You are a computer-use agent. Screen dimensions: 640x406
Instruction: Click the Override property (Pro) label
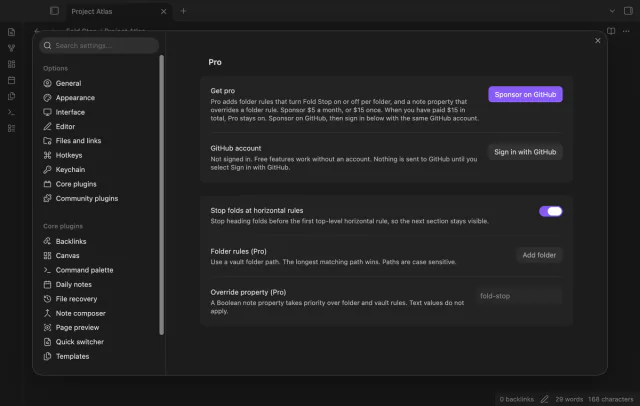pyautogui.click(x=248, y=292)
